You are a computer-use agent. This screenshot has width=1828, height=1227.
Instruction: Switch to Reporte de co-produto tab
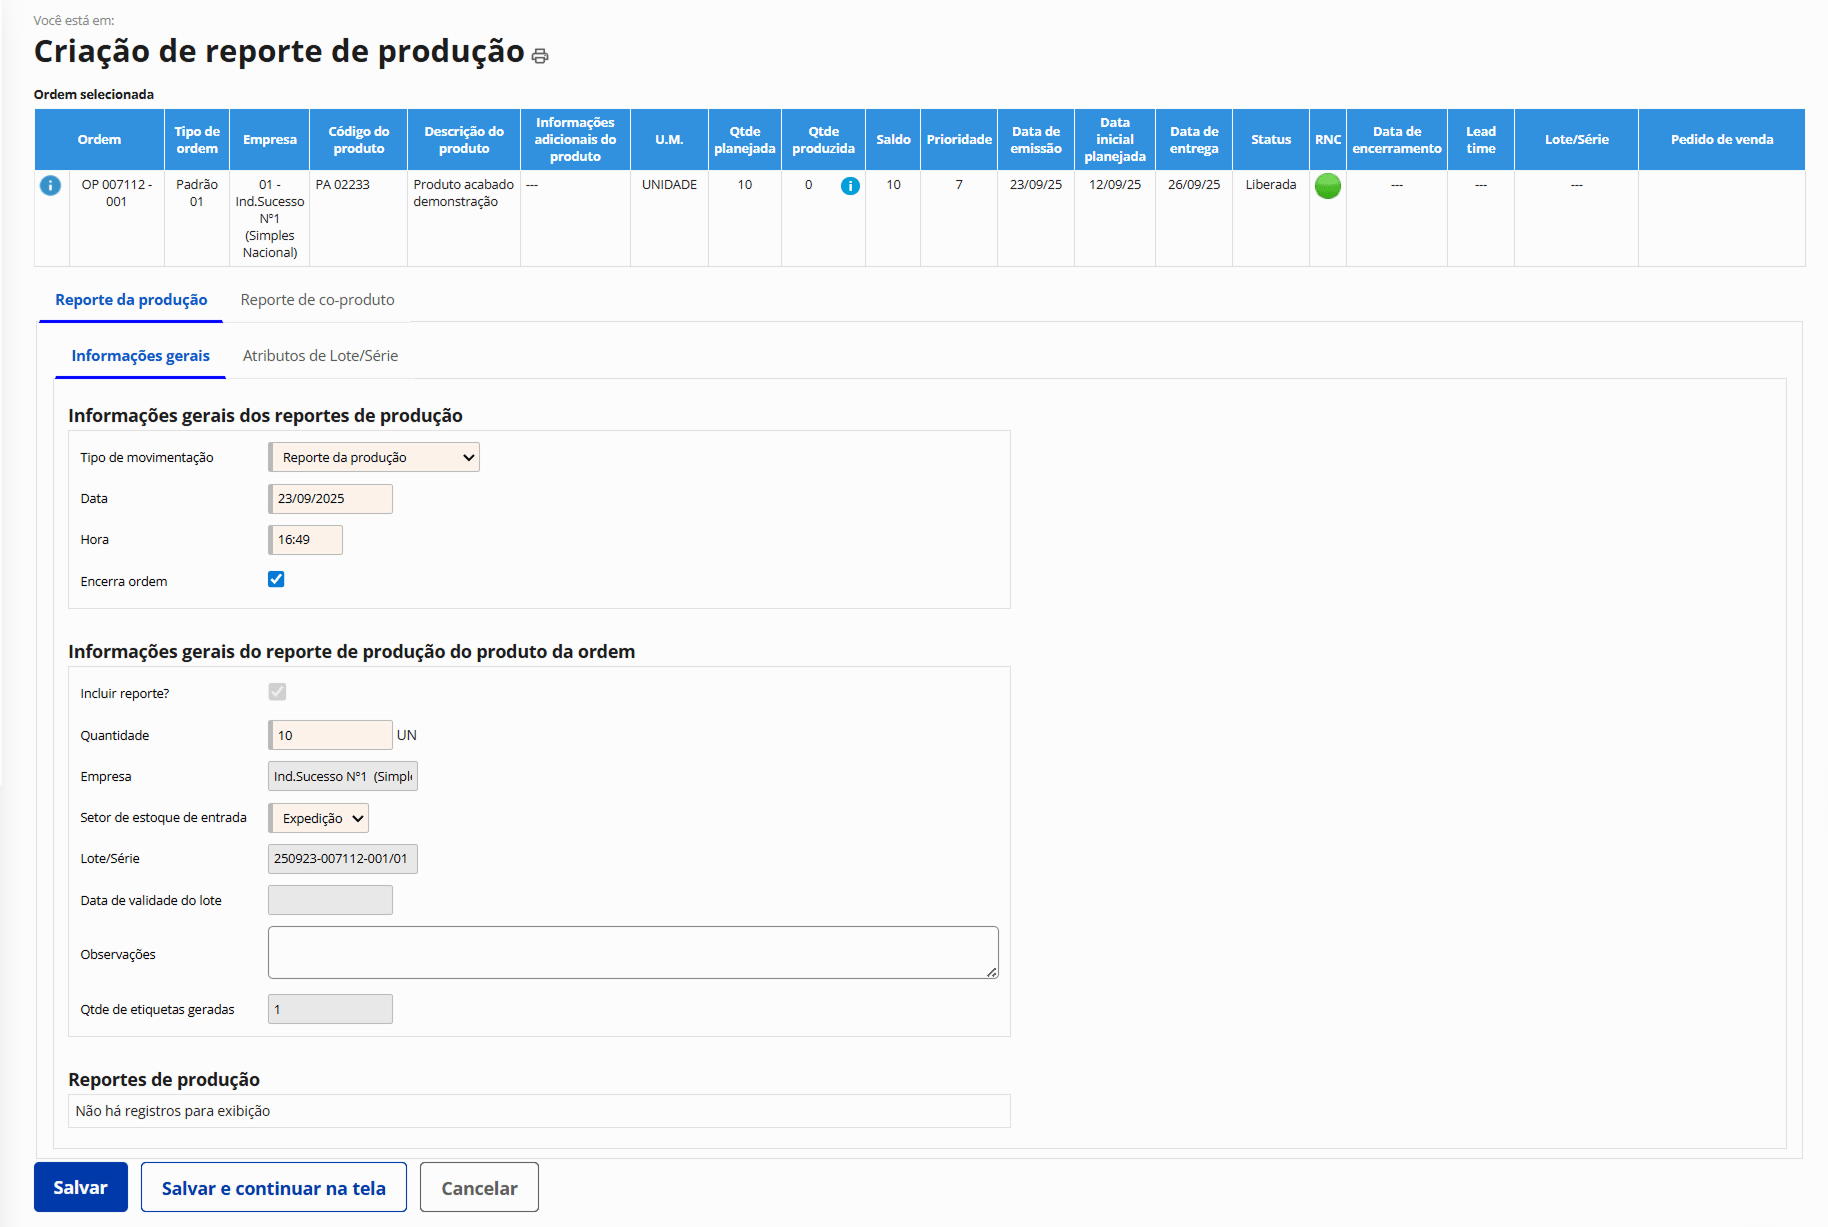(317, 300)
